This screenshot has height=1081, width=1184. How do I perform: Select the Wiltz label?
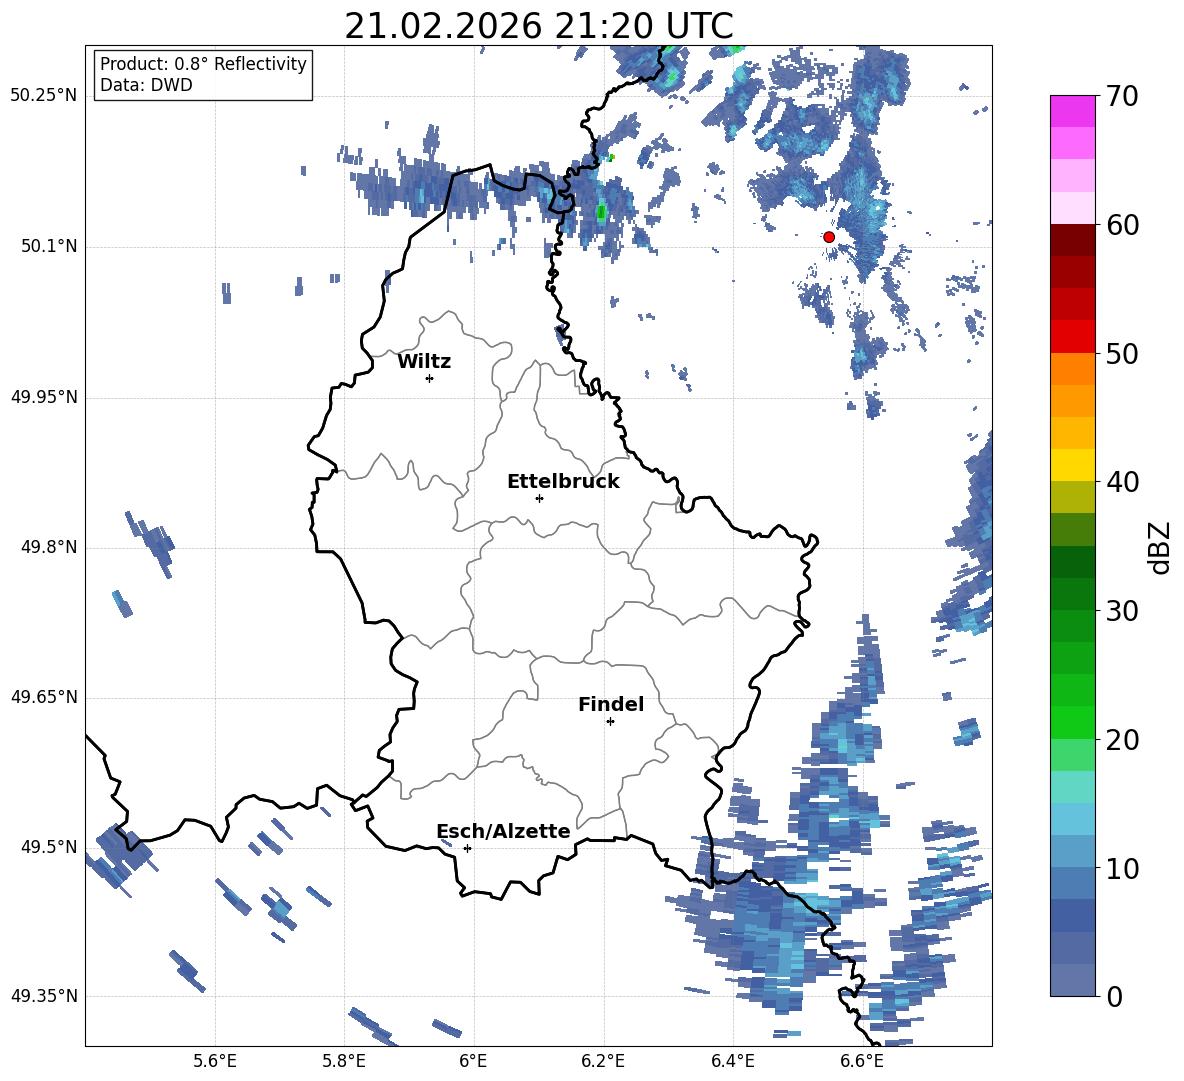click(424, 362)
